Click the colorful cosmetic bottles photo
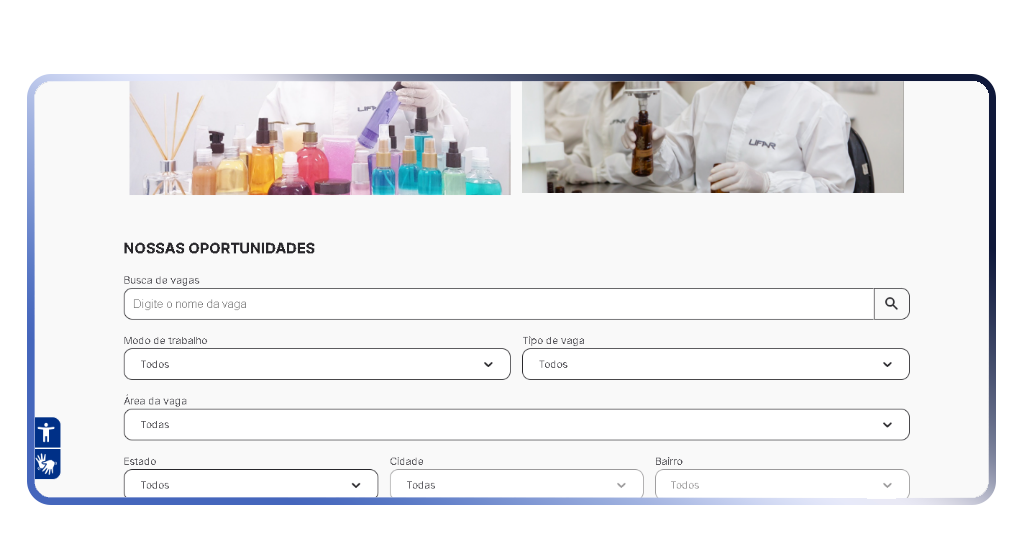Viewport: 1024px width, 536px height. click(x=319, y=138)
